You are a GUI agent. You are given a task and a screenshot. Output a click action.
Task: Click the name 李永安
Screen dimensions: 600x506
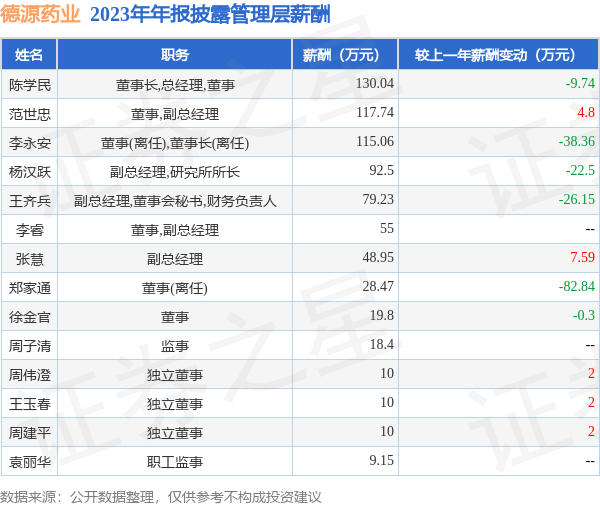pos(30,143)
